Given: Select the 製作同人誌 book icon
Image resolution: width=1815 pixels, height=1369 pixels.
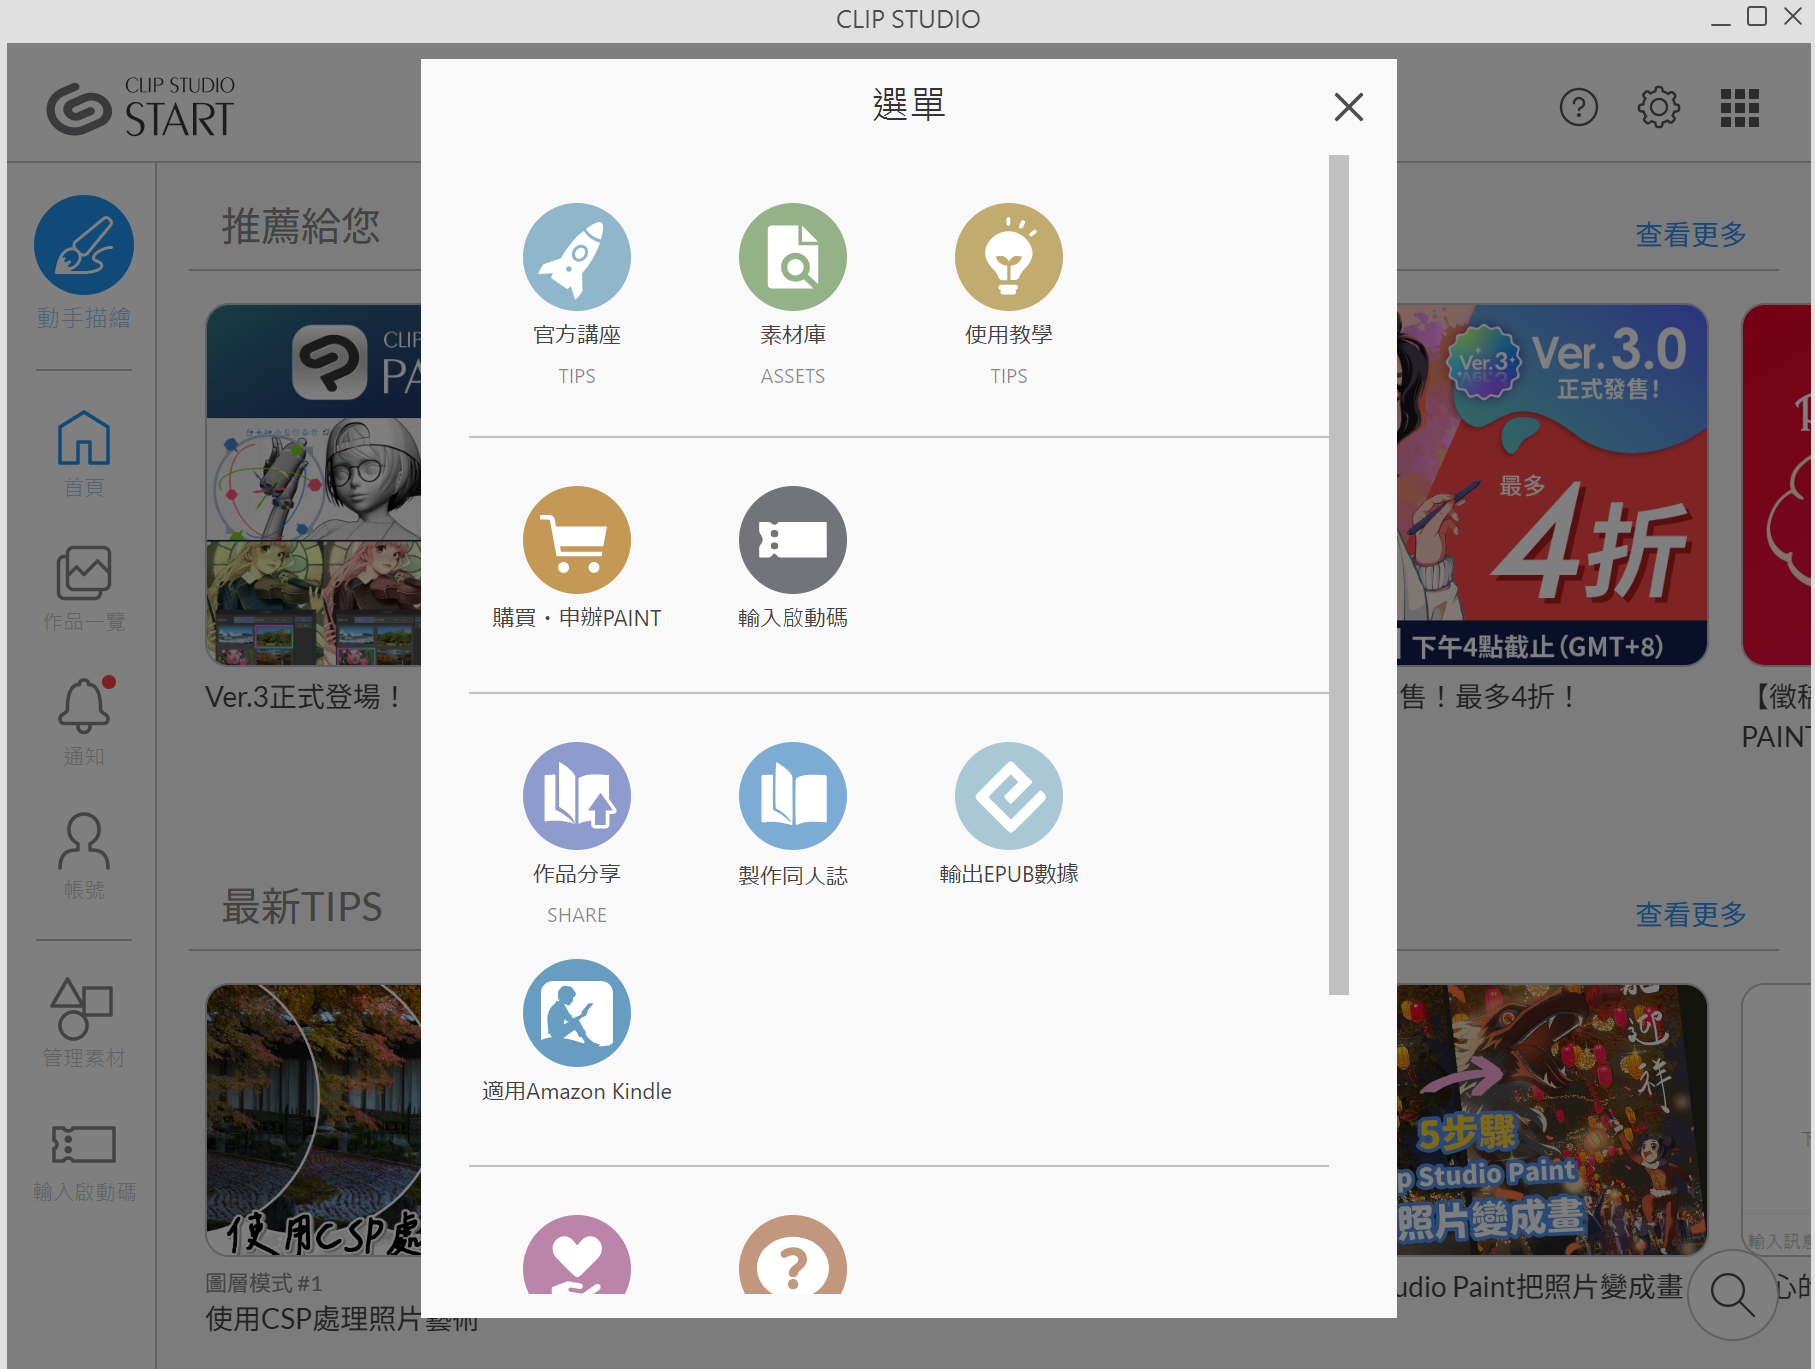Looking at the screenshot, I should click(x=793, y=796).
